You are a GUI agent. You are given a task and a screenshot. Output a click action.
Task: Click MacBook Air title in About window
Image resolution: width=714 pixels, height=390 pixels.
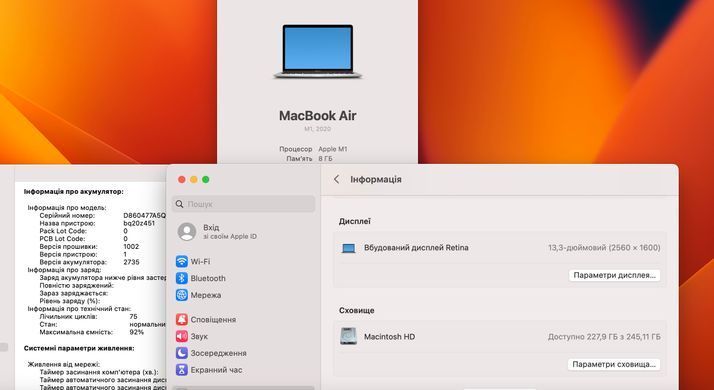point(317,115)
